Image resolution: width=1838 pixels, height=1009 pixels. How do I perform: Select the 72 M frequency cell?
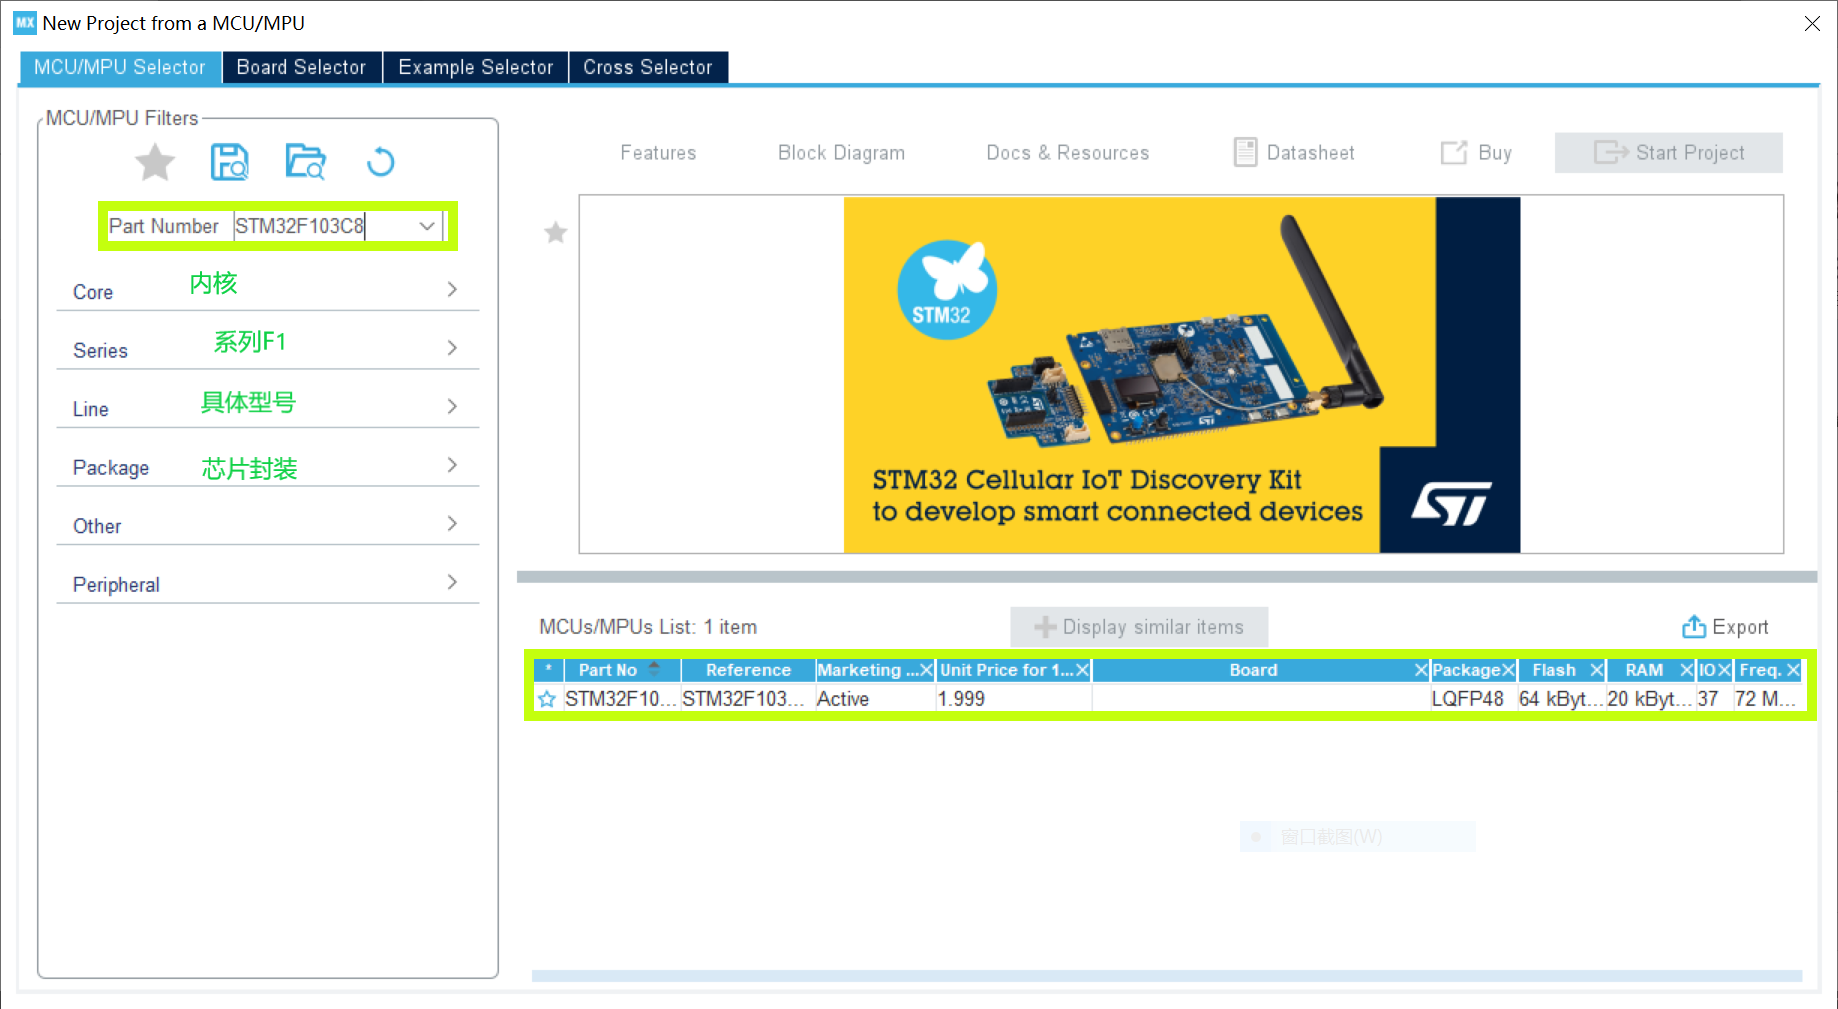click(x=1768, y=699)
